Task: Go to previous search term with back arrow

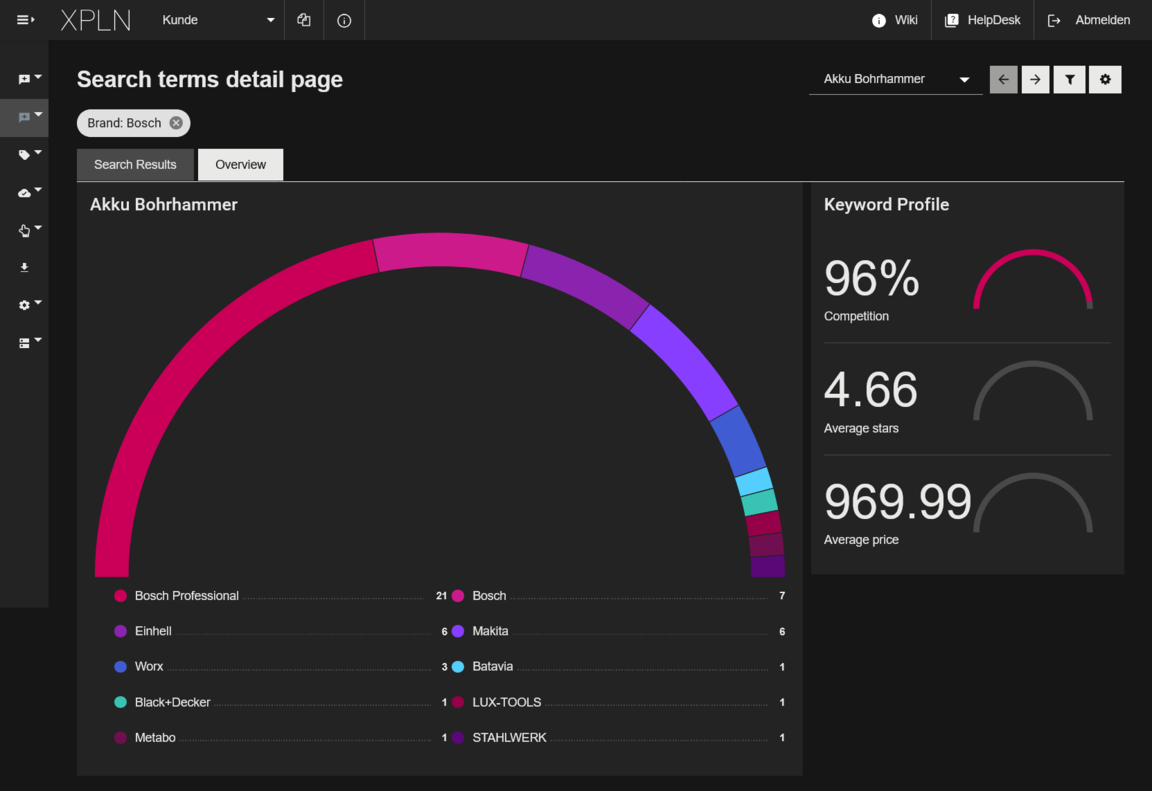Action: pyautogui.click(x=1004, y=79)
